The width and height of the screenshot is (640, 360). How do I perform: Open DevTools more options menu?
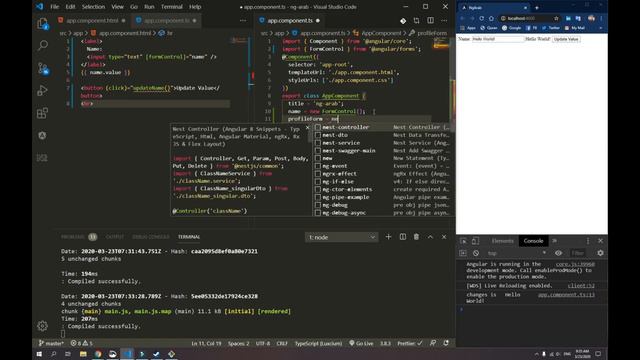(x=588, y=241)
